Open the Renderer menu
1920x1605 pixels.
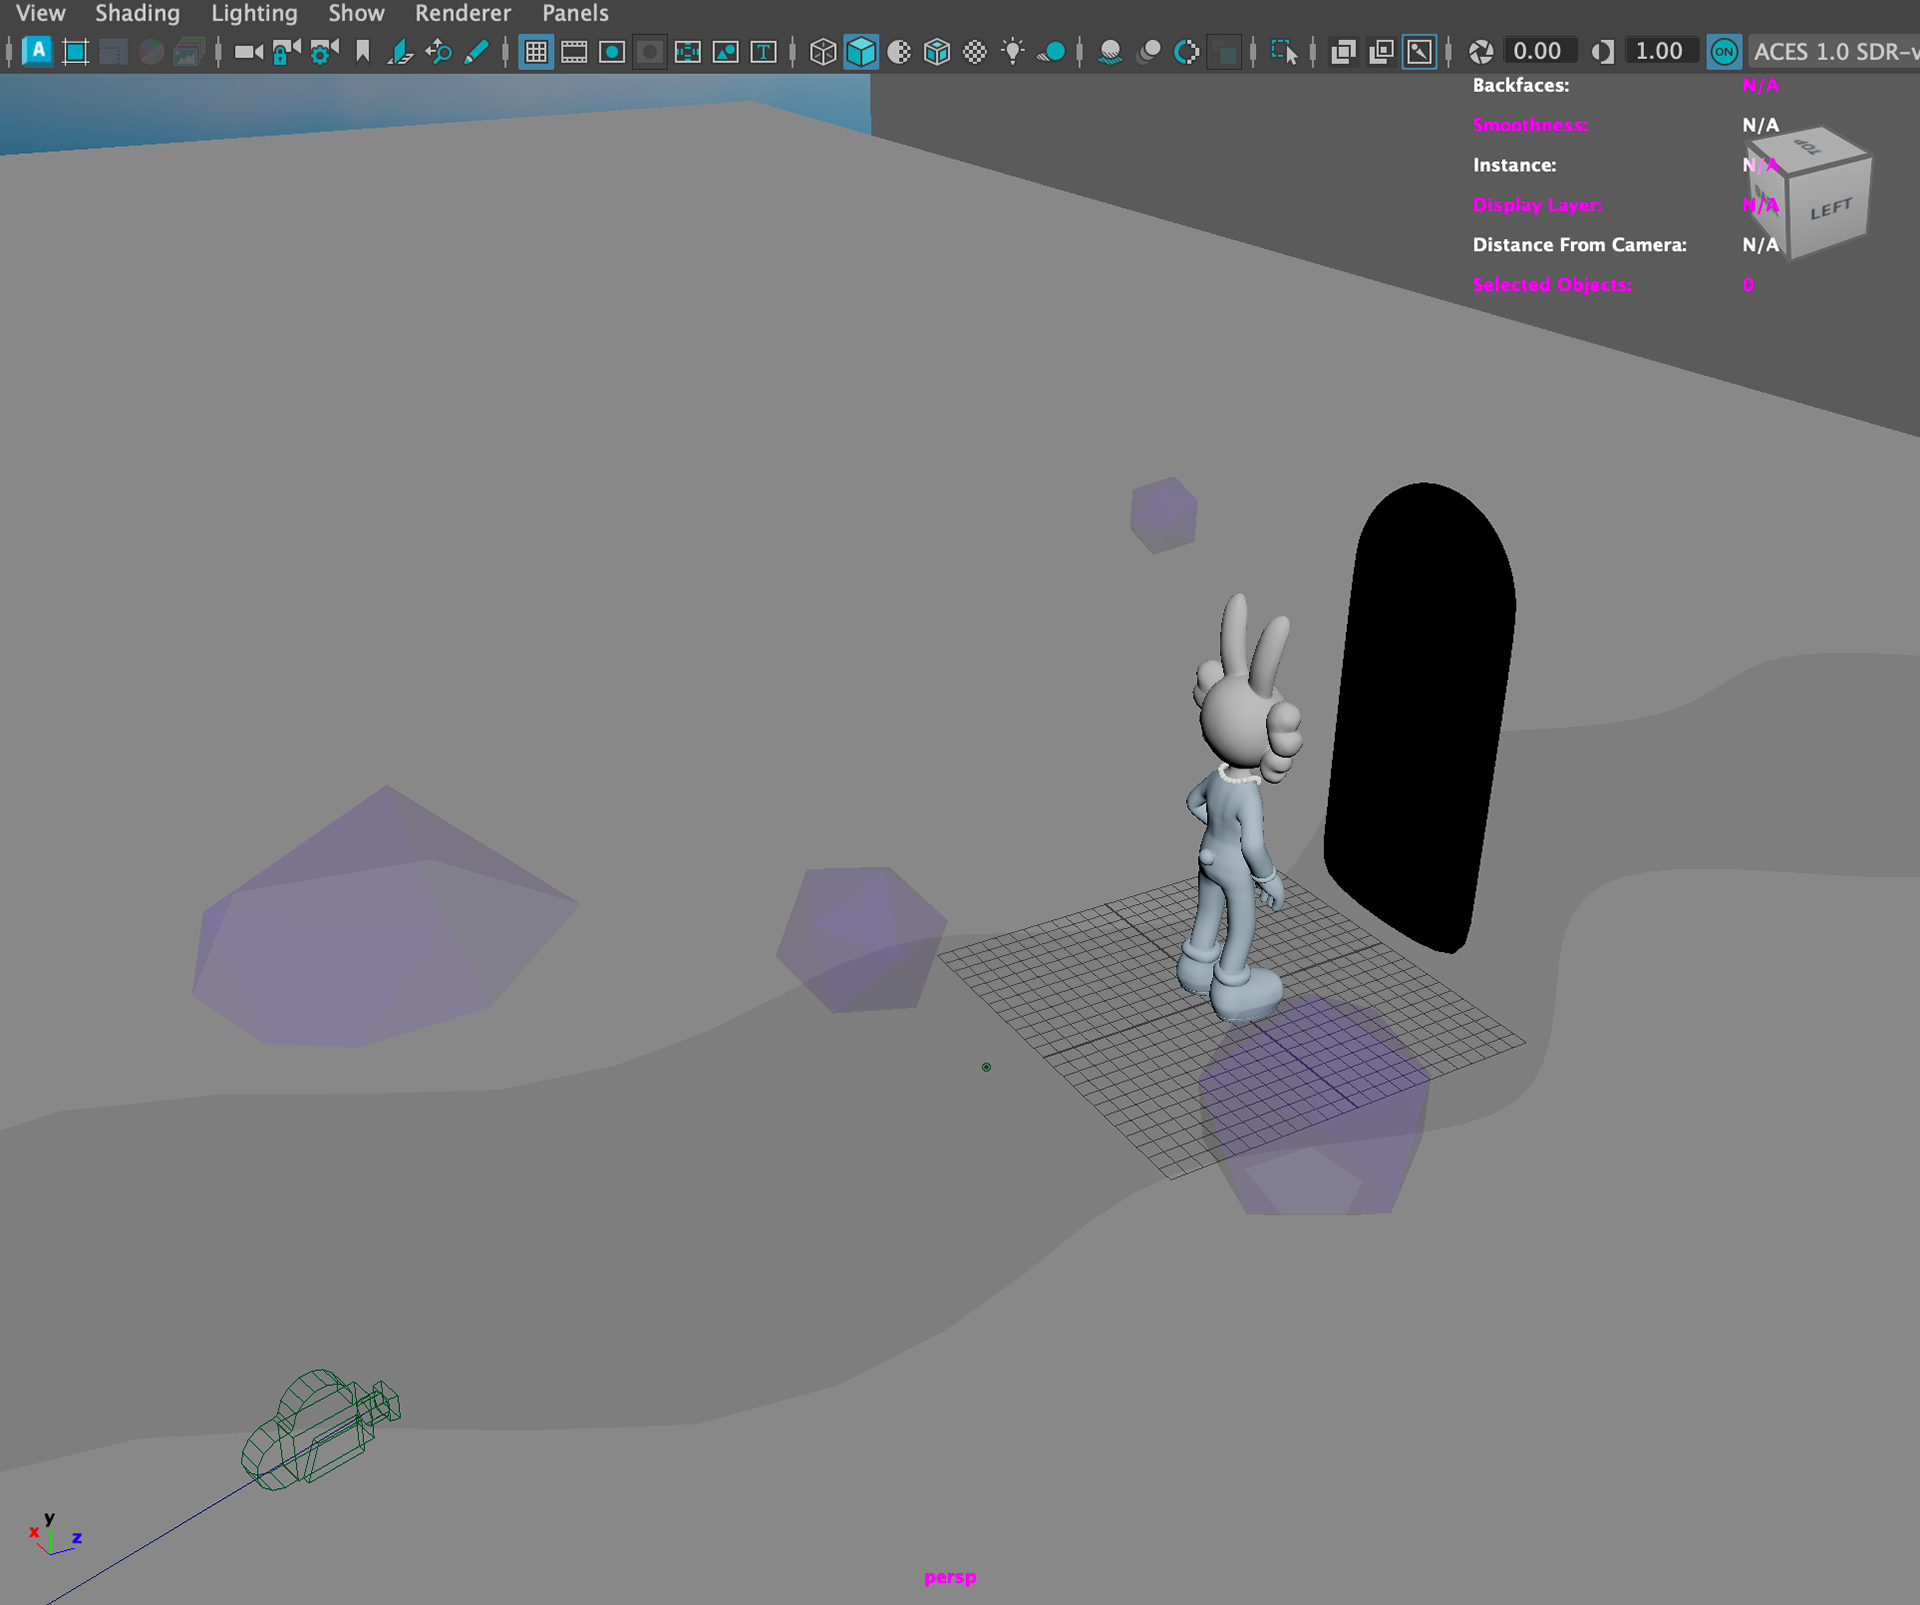462,13
